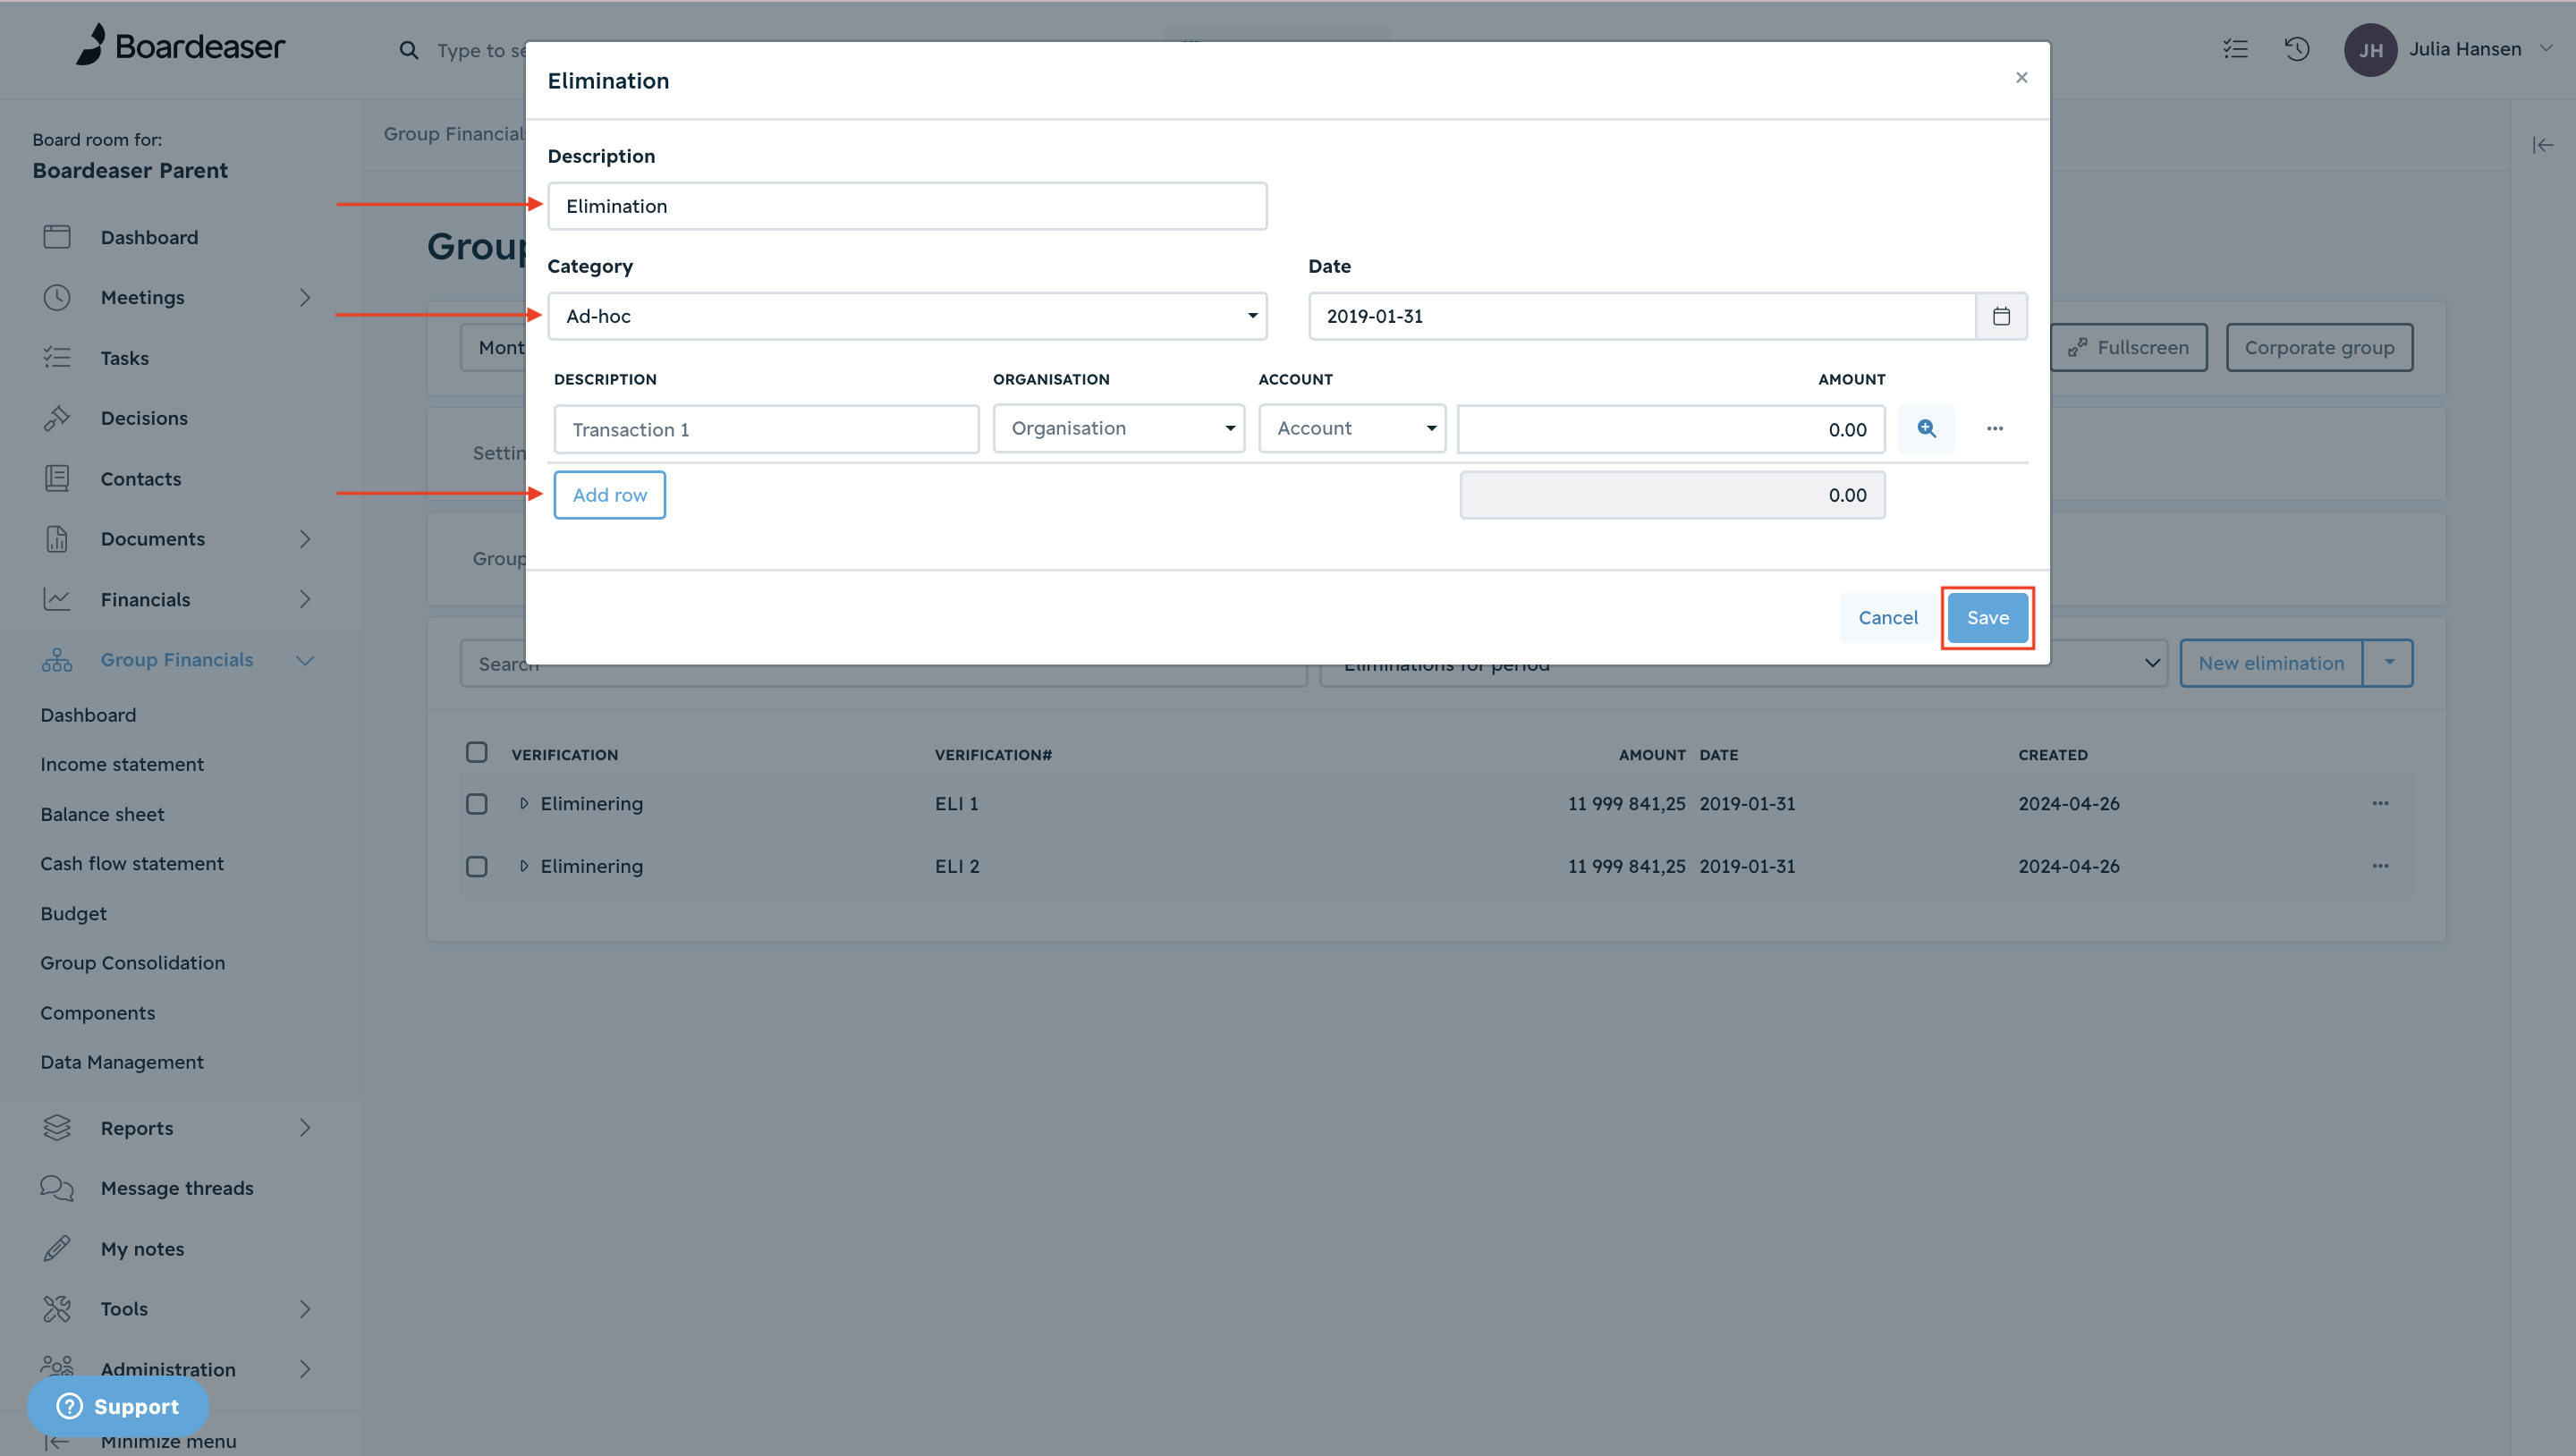Screen dimensions: 2576x1456
Task: Collapse the Group Financials chevron
Action: click(x=305, y=660)
